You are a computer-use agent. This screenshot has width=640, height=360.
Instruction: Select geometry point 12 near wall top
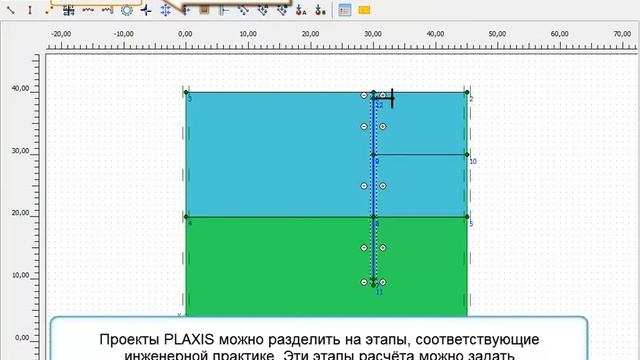coord(373,98)
